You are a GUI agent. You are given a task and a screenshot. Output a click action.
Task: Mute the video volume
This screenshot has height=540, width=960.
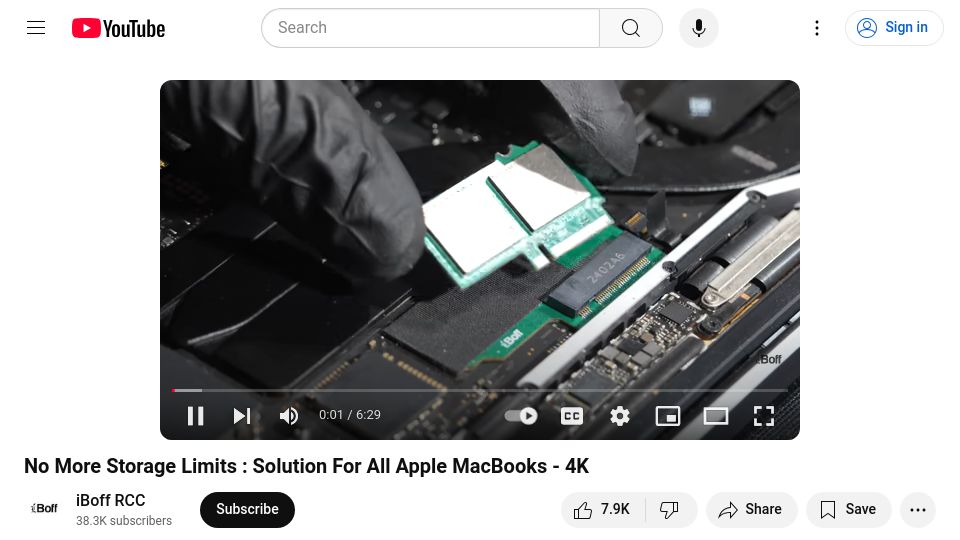tap(289, 416)
